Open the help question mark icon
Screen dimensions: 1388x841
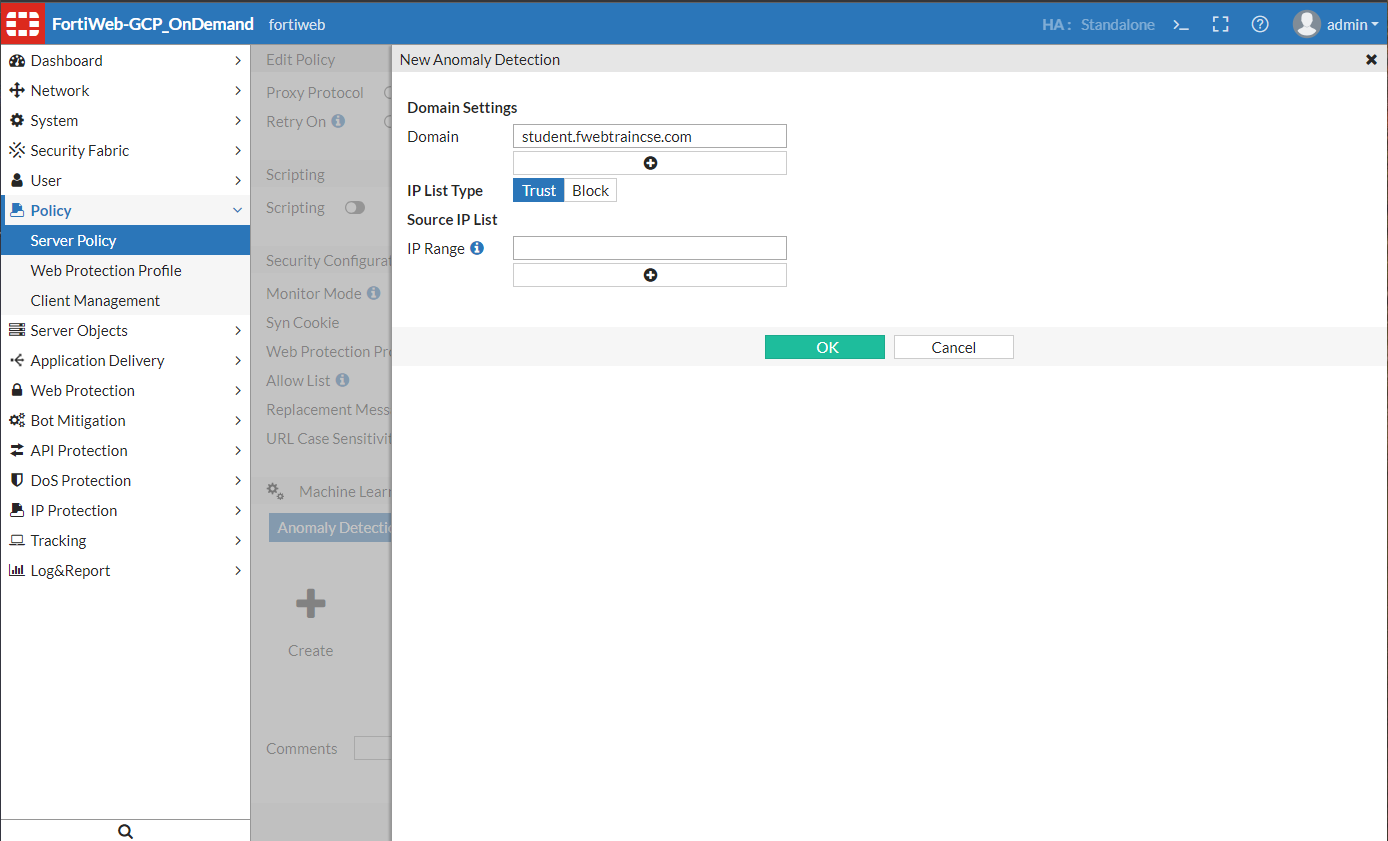(1260, 24)
